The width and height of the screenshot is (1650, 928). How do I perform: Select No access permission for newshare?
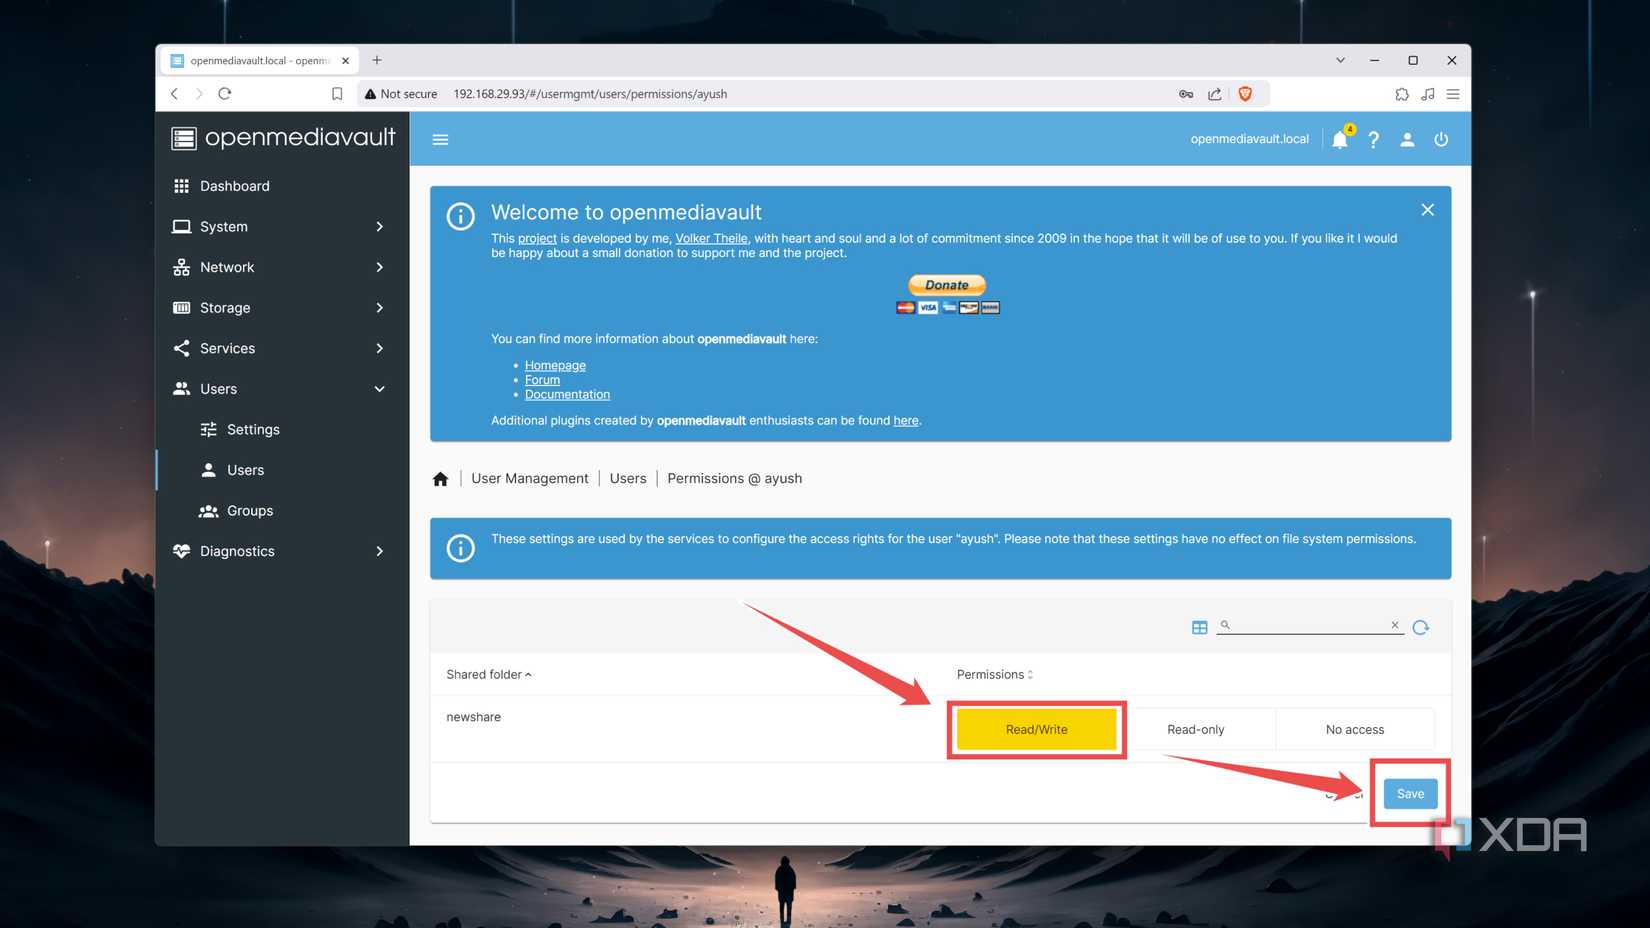pyautogui.click(x=1355, y=729)
